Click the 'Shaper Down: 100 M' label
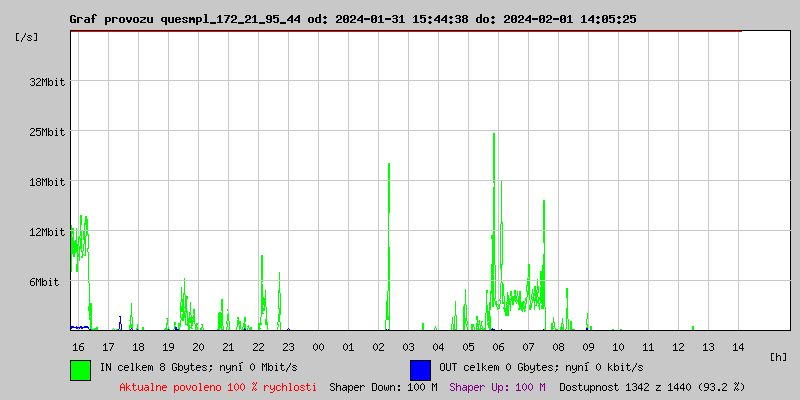 pyautogui.click(x=383, y=386)
